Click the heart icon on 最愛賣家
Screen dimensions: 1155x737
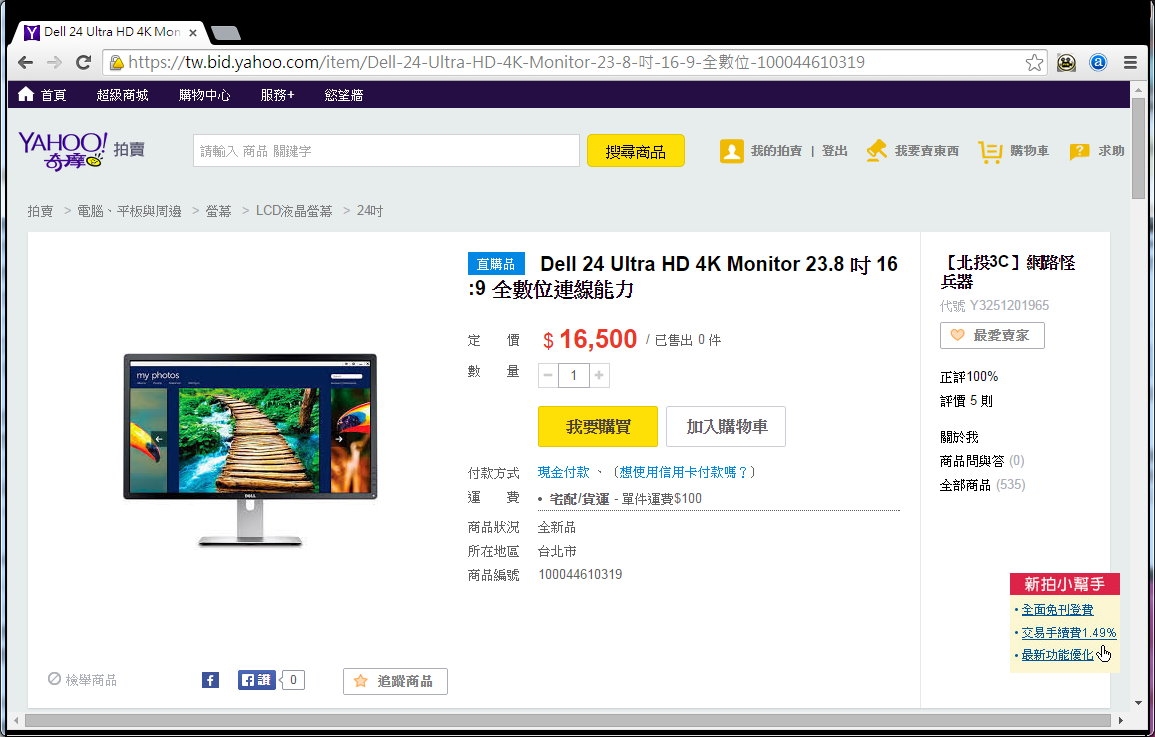coord(957,335)
